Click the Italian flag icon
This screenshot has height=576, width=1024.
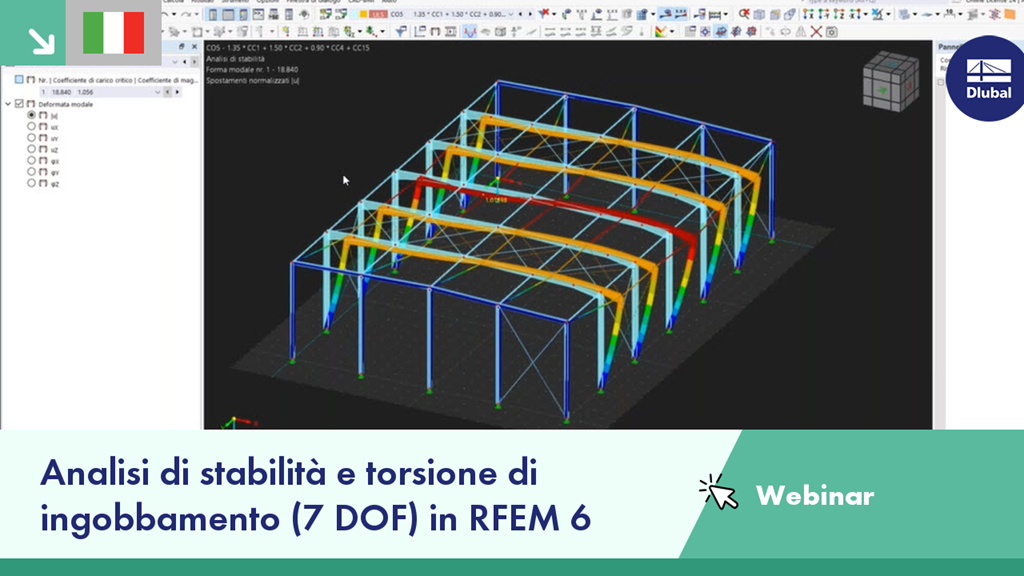(x=114, y=33)
